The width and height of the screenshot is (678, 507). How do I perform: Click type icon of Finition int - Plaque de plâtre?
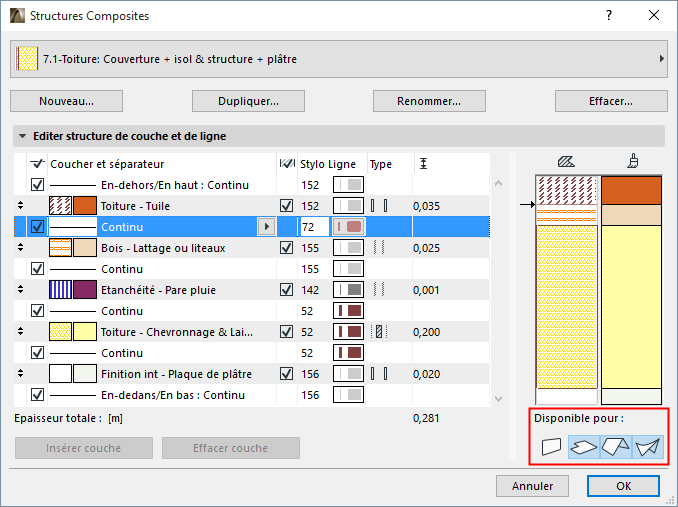379,373
